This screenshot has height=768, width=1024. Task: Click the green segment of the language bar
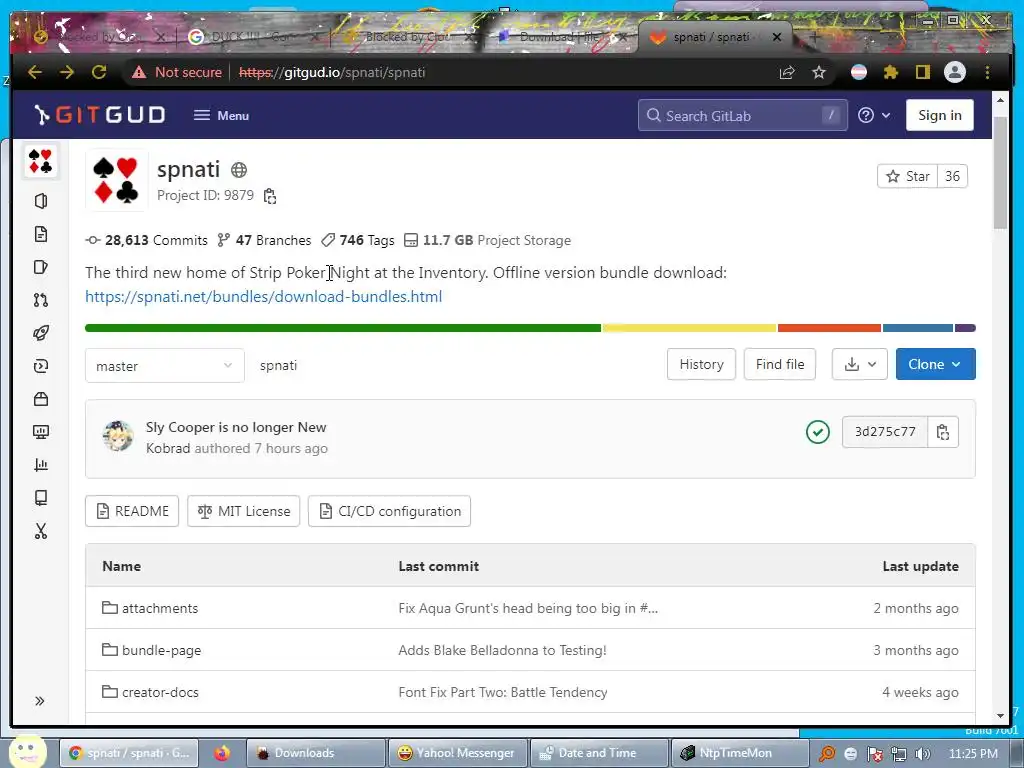pos(343,328)
